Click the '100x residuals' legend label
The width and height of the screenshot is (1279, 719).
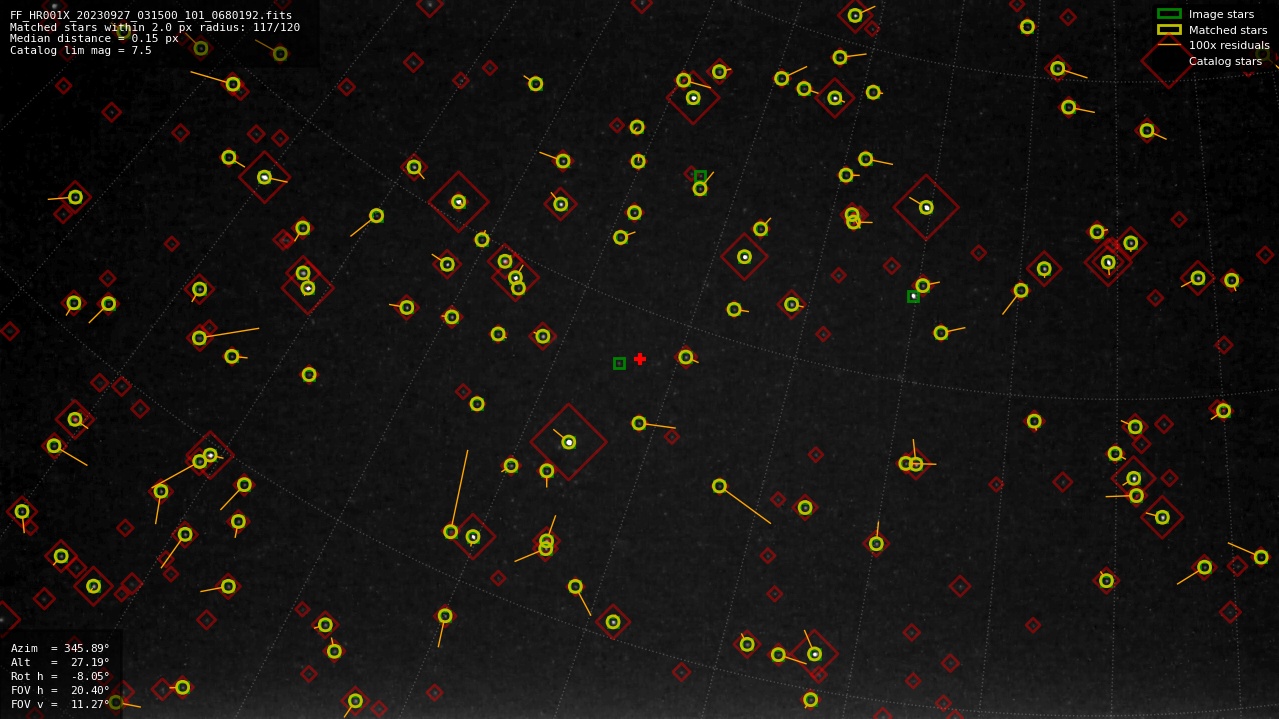1229,45
